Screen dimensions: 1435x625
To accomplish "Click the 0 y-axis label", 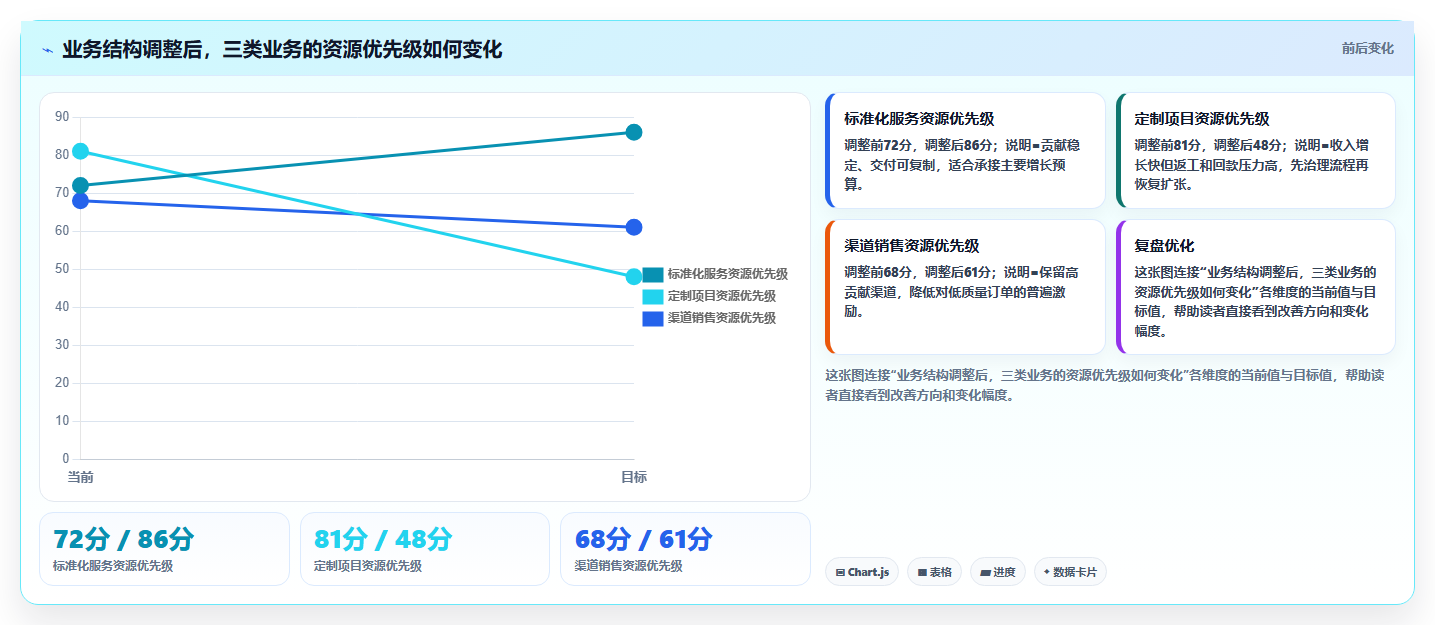I will point(66,459).
